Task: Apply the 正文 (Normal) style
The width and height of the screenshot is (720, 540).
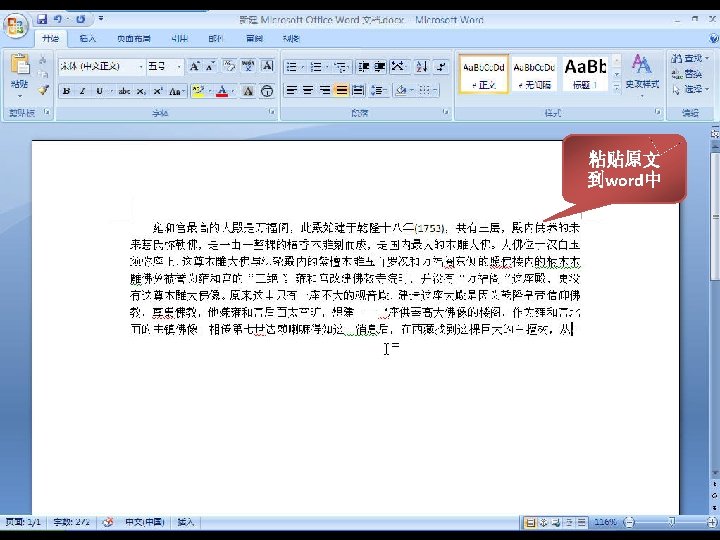Action: pos(484,74)
